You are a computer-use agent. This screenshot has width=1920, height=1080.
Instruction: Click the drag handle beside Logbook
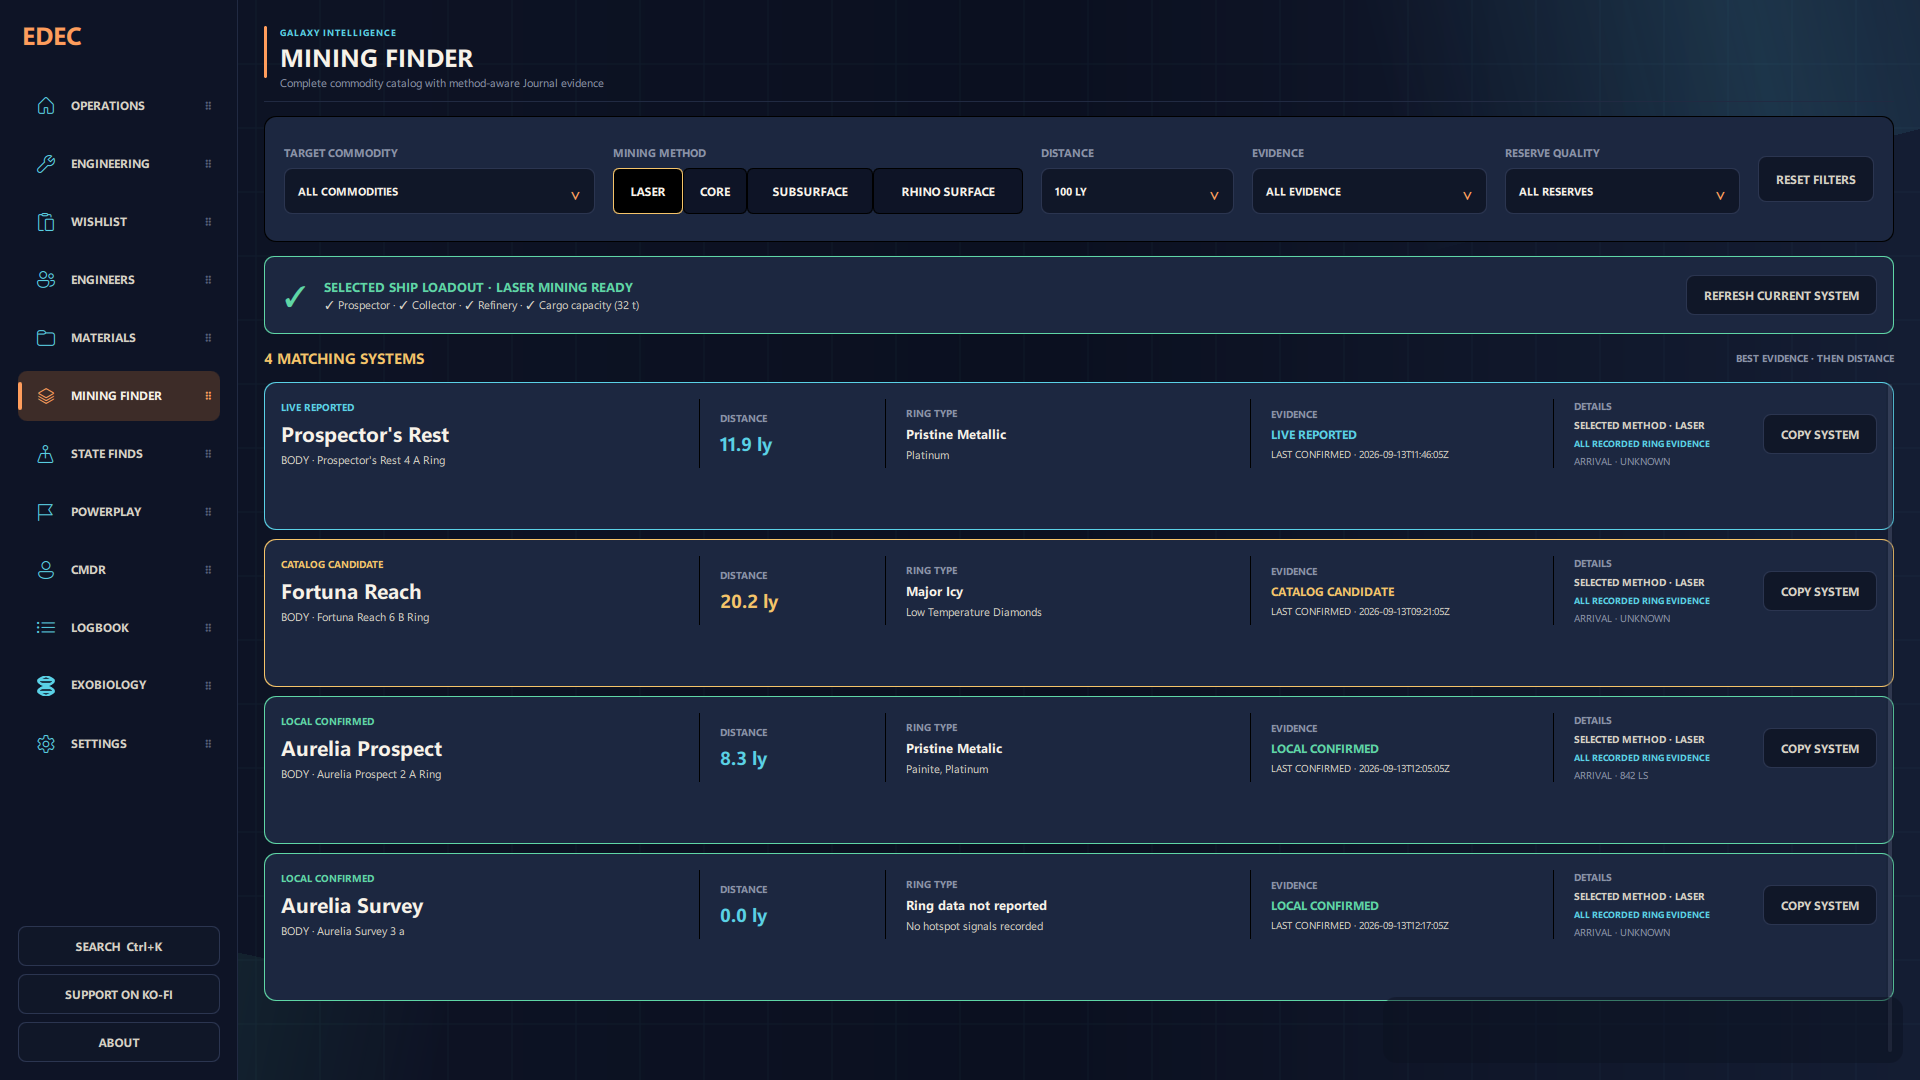[208, 628]
